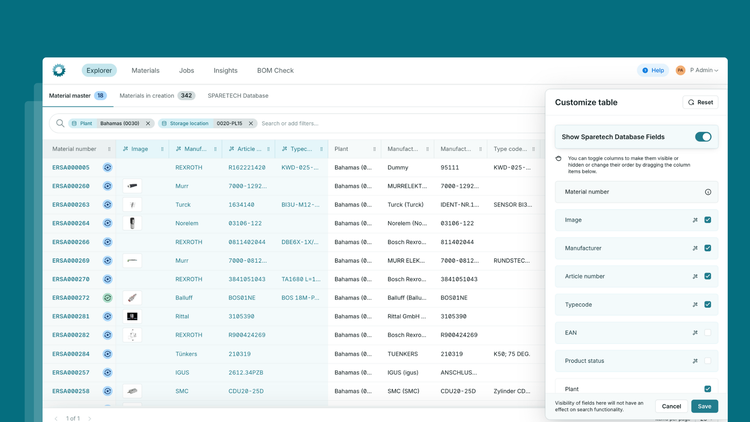750x422 pixels.
Task: Click the status icon for ERSA000258
Action: (108, 391)
